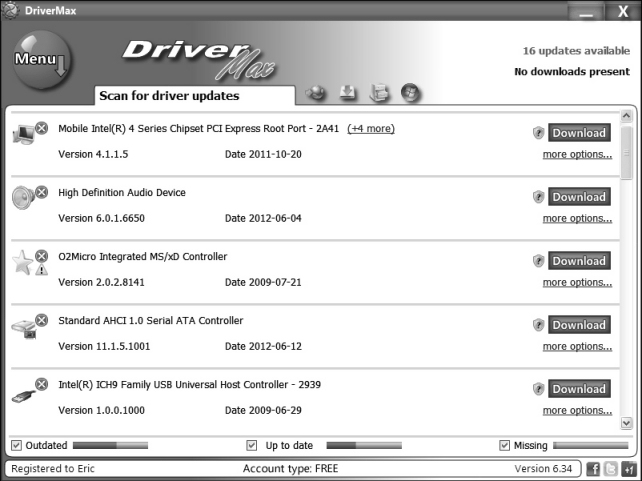Click the Registered to Eric status text
642x481 pixels.
coord(53,469)
